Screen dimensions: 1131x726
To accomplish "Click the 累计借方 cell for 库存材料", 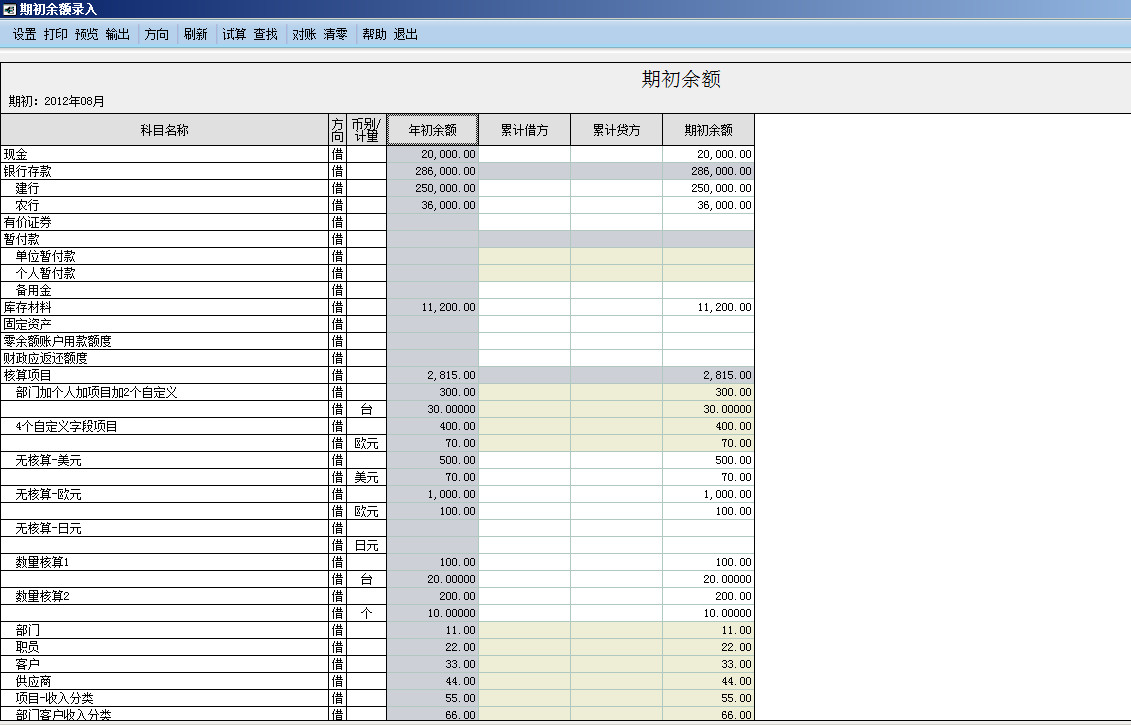I will pos(524,307).
